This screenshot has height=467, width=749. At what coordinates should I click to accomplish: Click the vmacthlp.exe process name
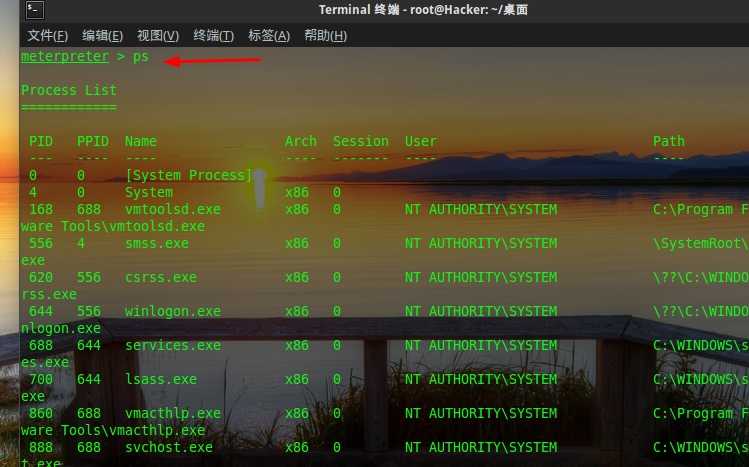(173, 413)
